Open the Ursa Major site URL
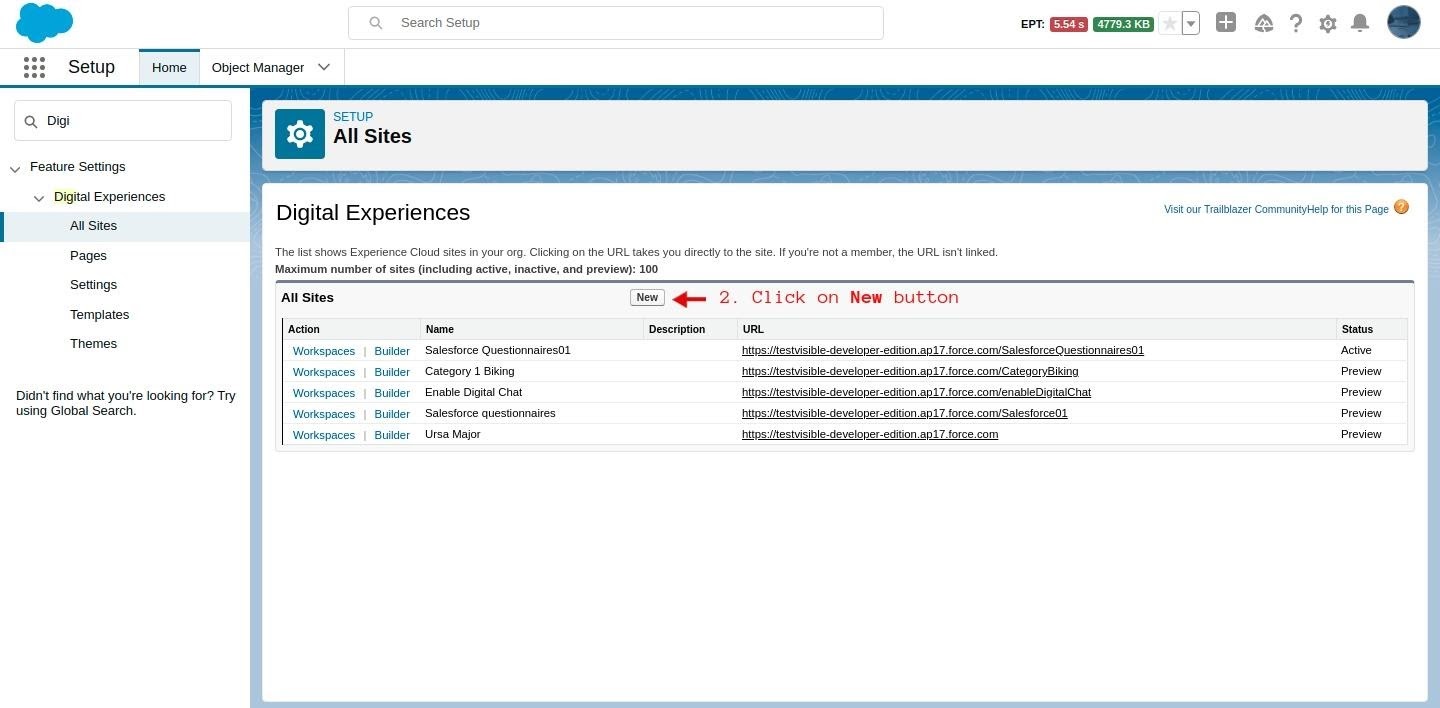 (x=870, y=434)
